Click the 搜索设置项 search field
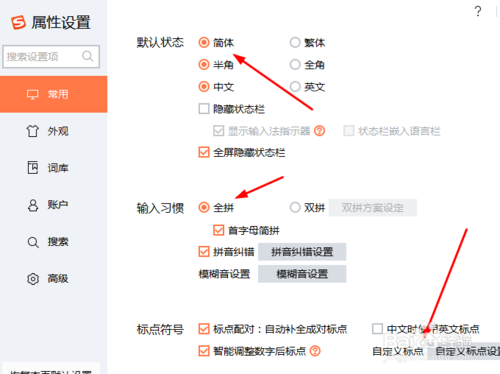Image resolution: width=500 pixels, height=374 pixels. [51, 57]
